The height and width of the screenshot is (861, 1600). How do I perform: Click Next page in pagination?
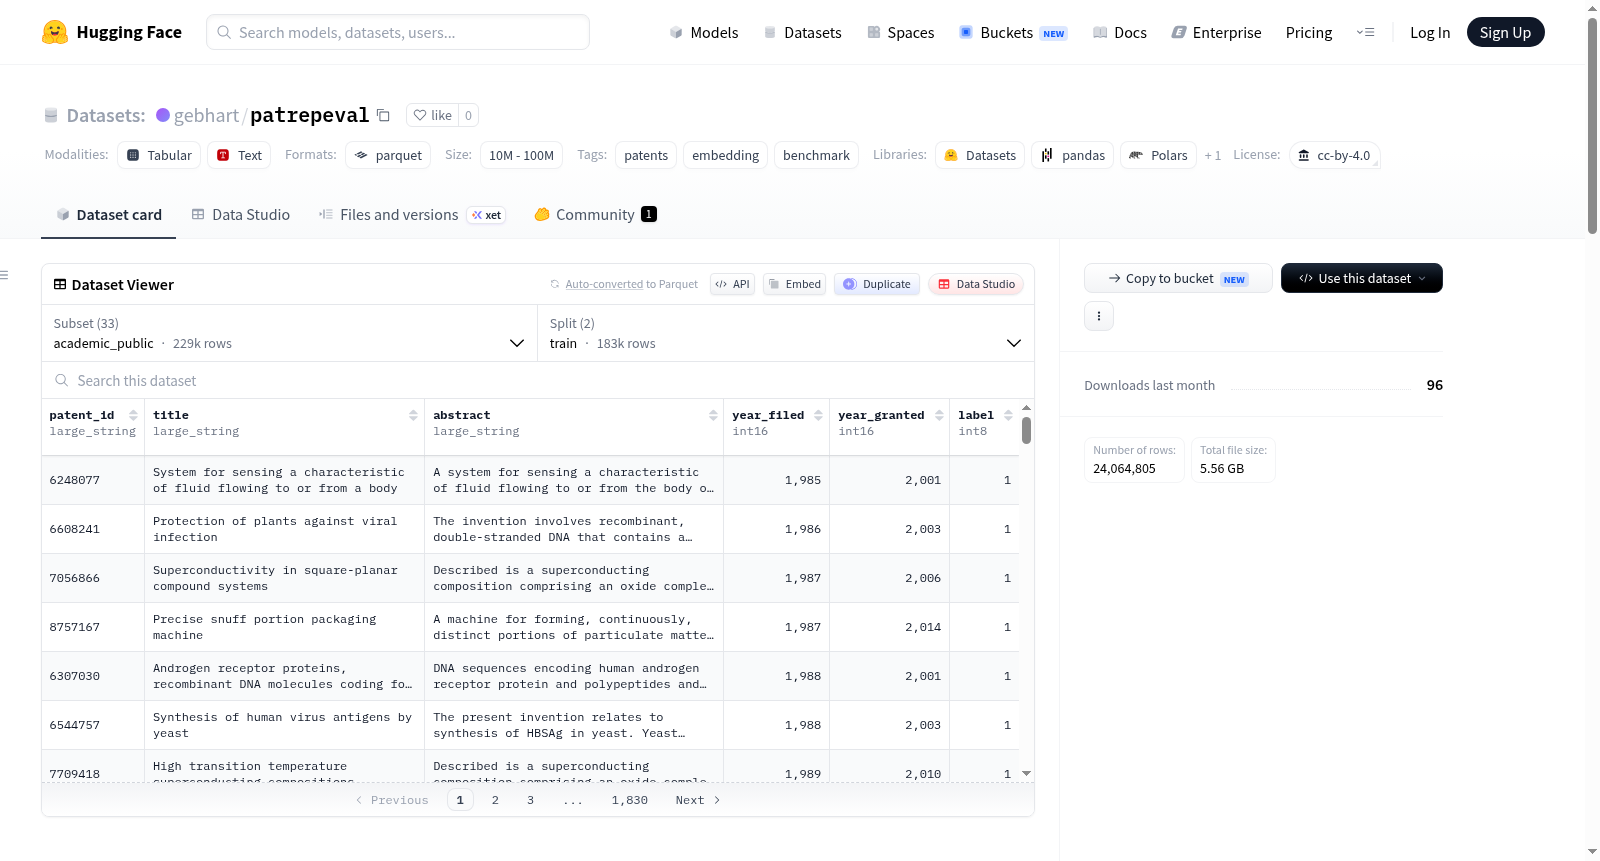coord(698,800)
